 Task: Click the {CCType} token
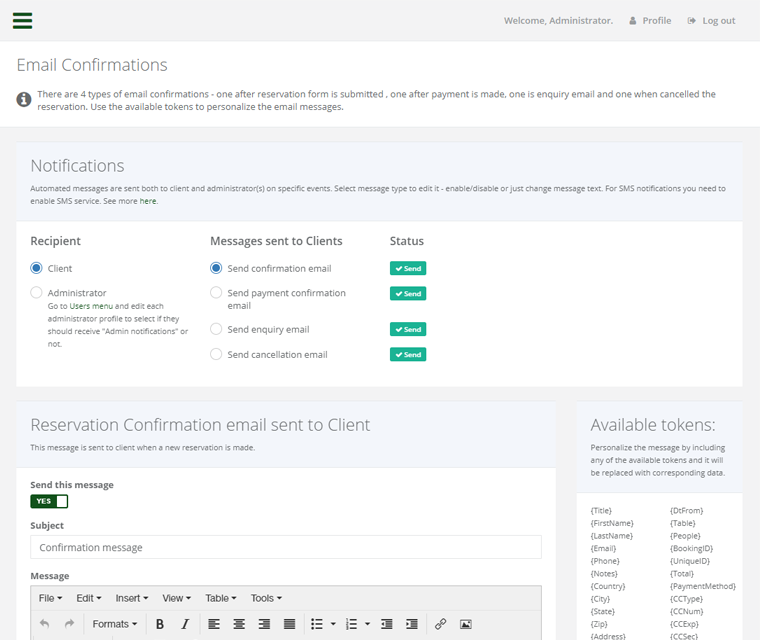click(686, 599)
